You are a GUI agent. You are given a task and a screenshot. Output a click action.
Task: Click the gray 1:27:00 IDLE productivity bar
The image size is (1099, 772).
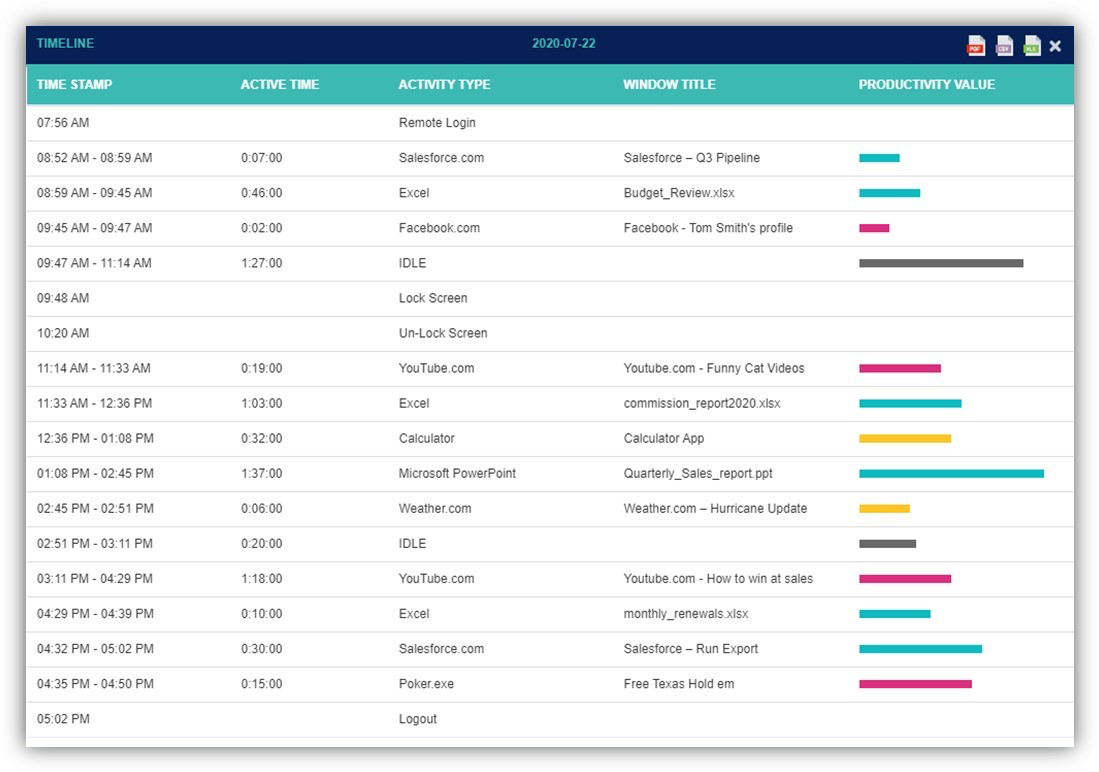click(941, 263)
